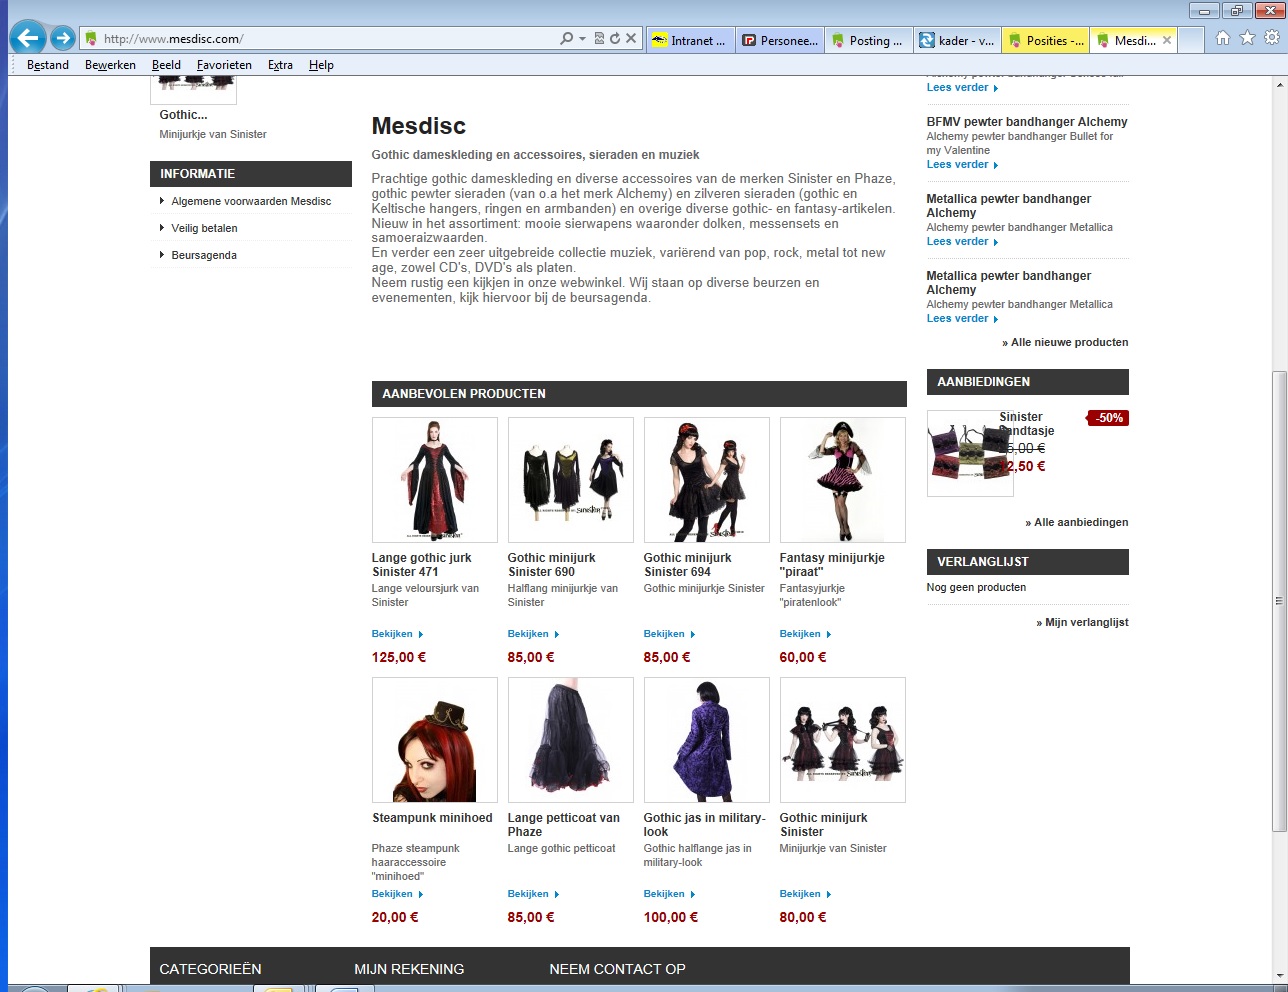The height and width of the screenshot is (992, 1288).
Task: Click the 60,00 € price
Action: click(803, 657)
